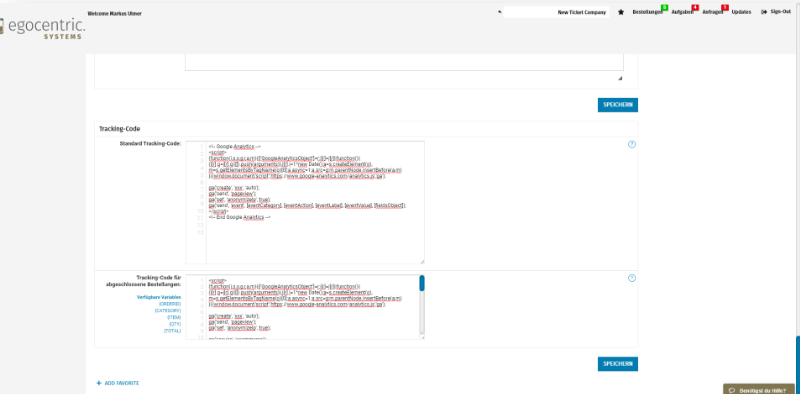Click the resize handle of the top textarea

pos(620,78)
